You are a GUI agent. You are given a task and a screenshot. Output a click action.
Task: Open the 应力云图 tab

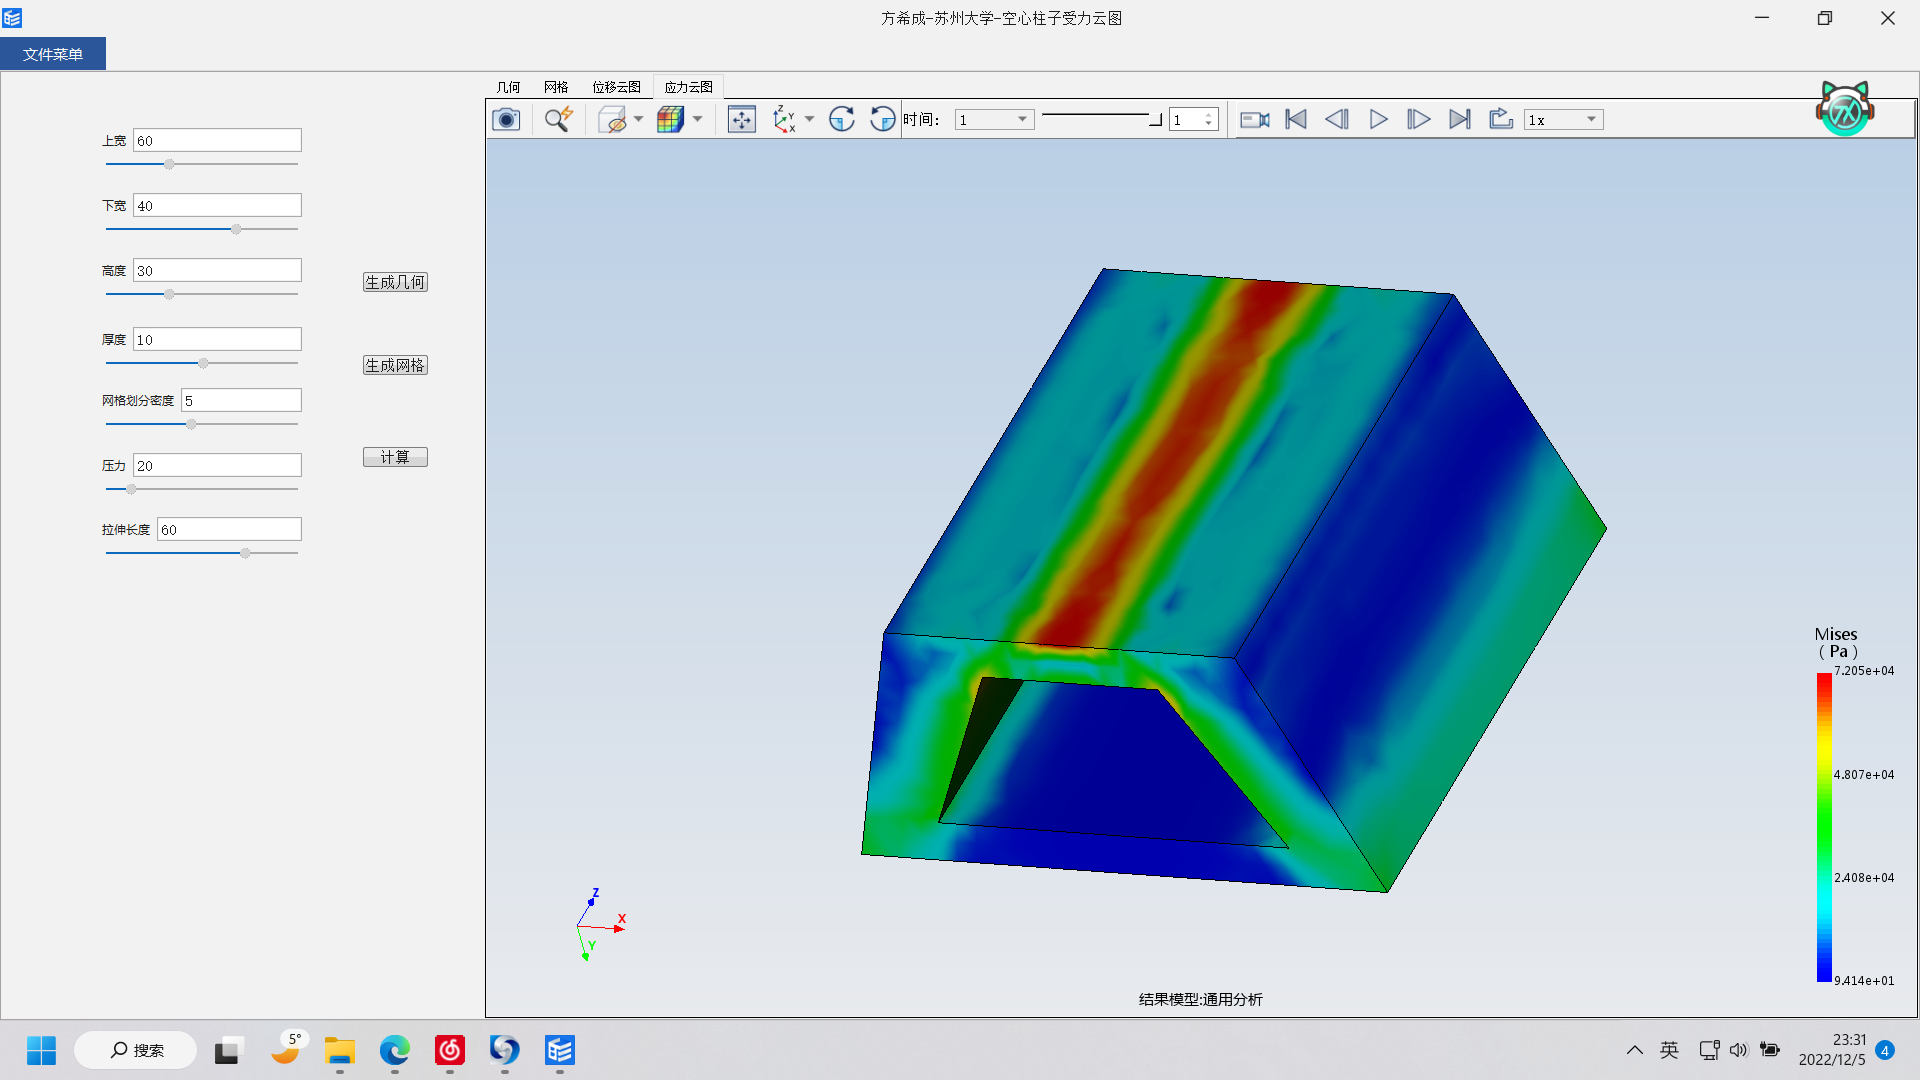click(x=687, y=87)
